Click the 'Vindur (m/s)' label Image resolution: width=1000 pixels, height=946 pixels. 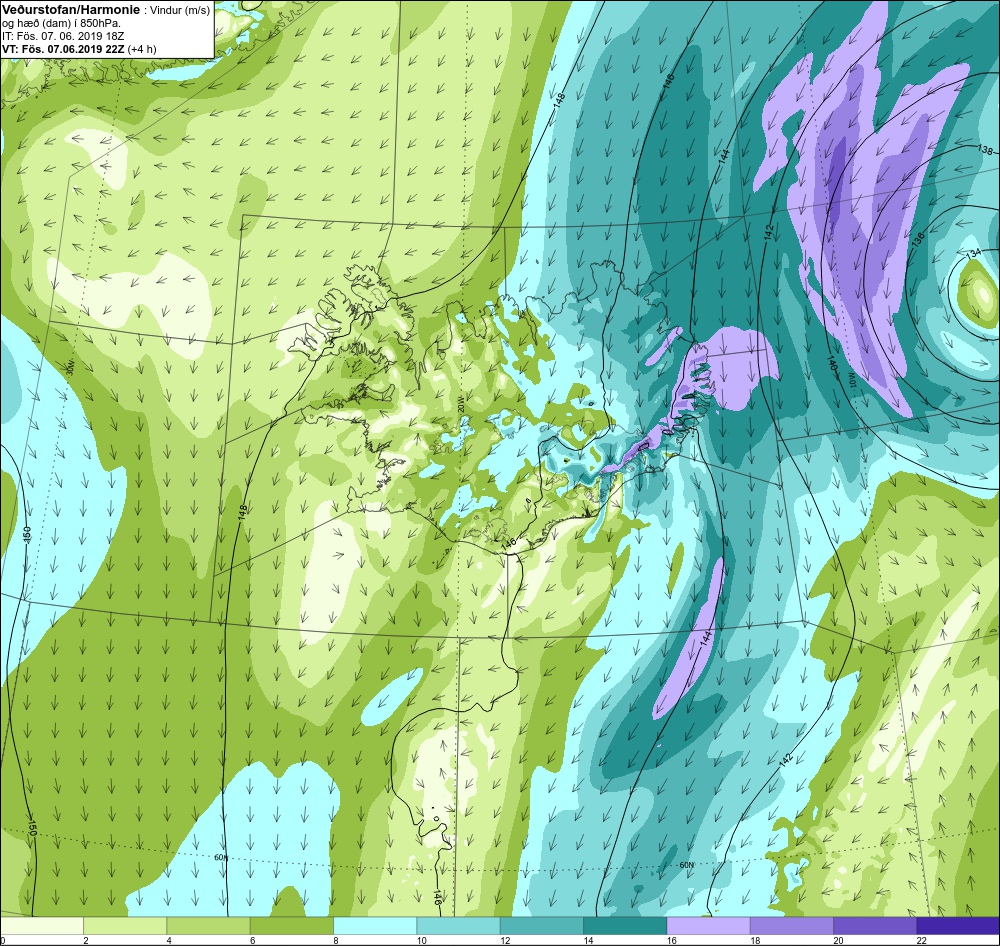179,11
